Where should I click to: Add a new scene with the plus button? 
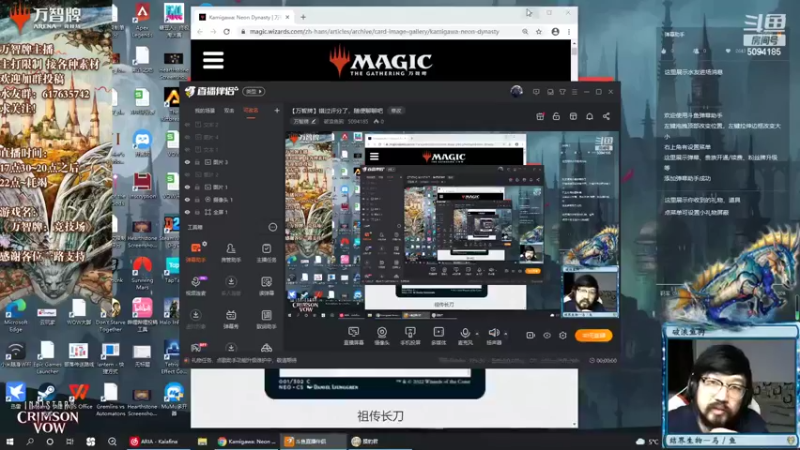(277, 110)
